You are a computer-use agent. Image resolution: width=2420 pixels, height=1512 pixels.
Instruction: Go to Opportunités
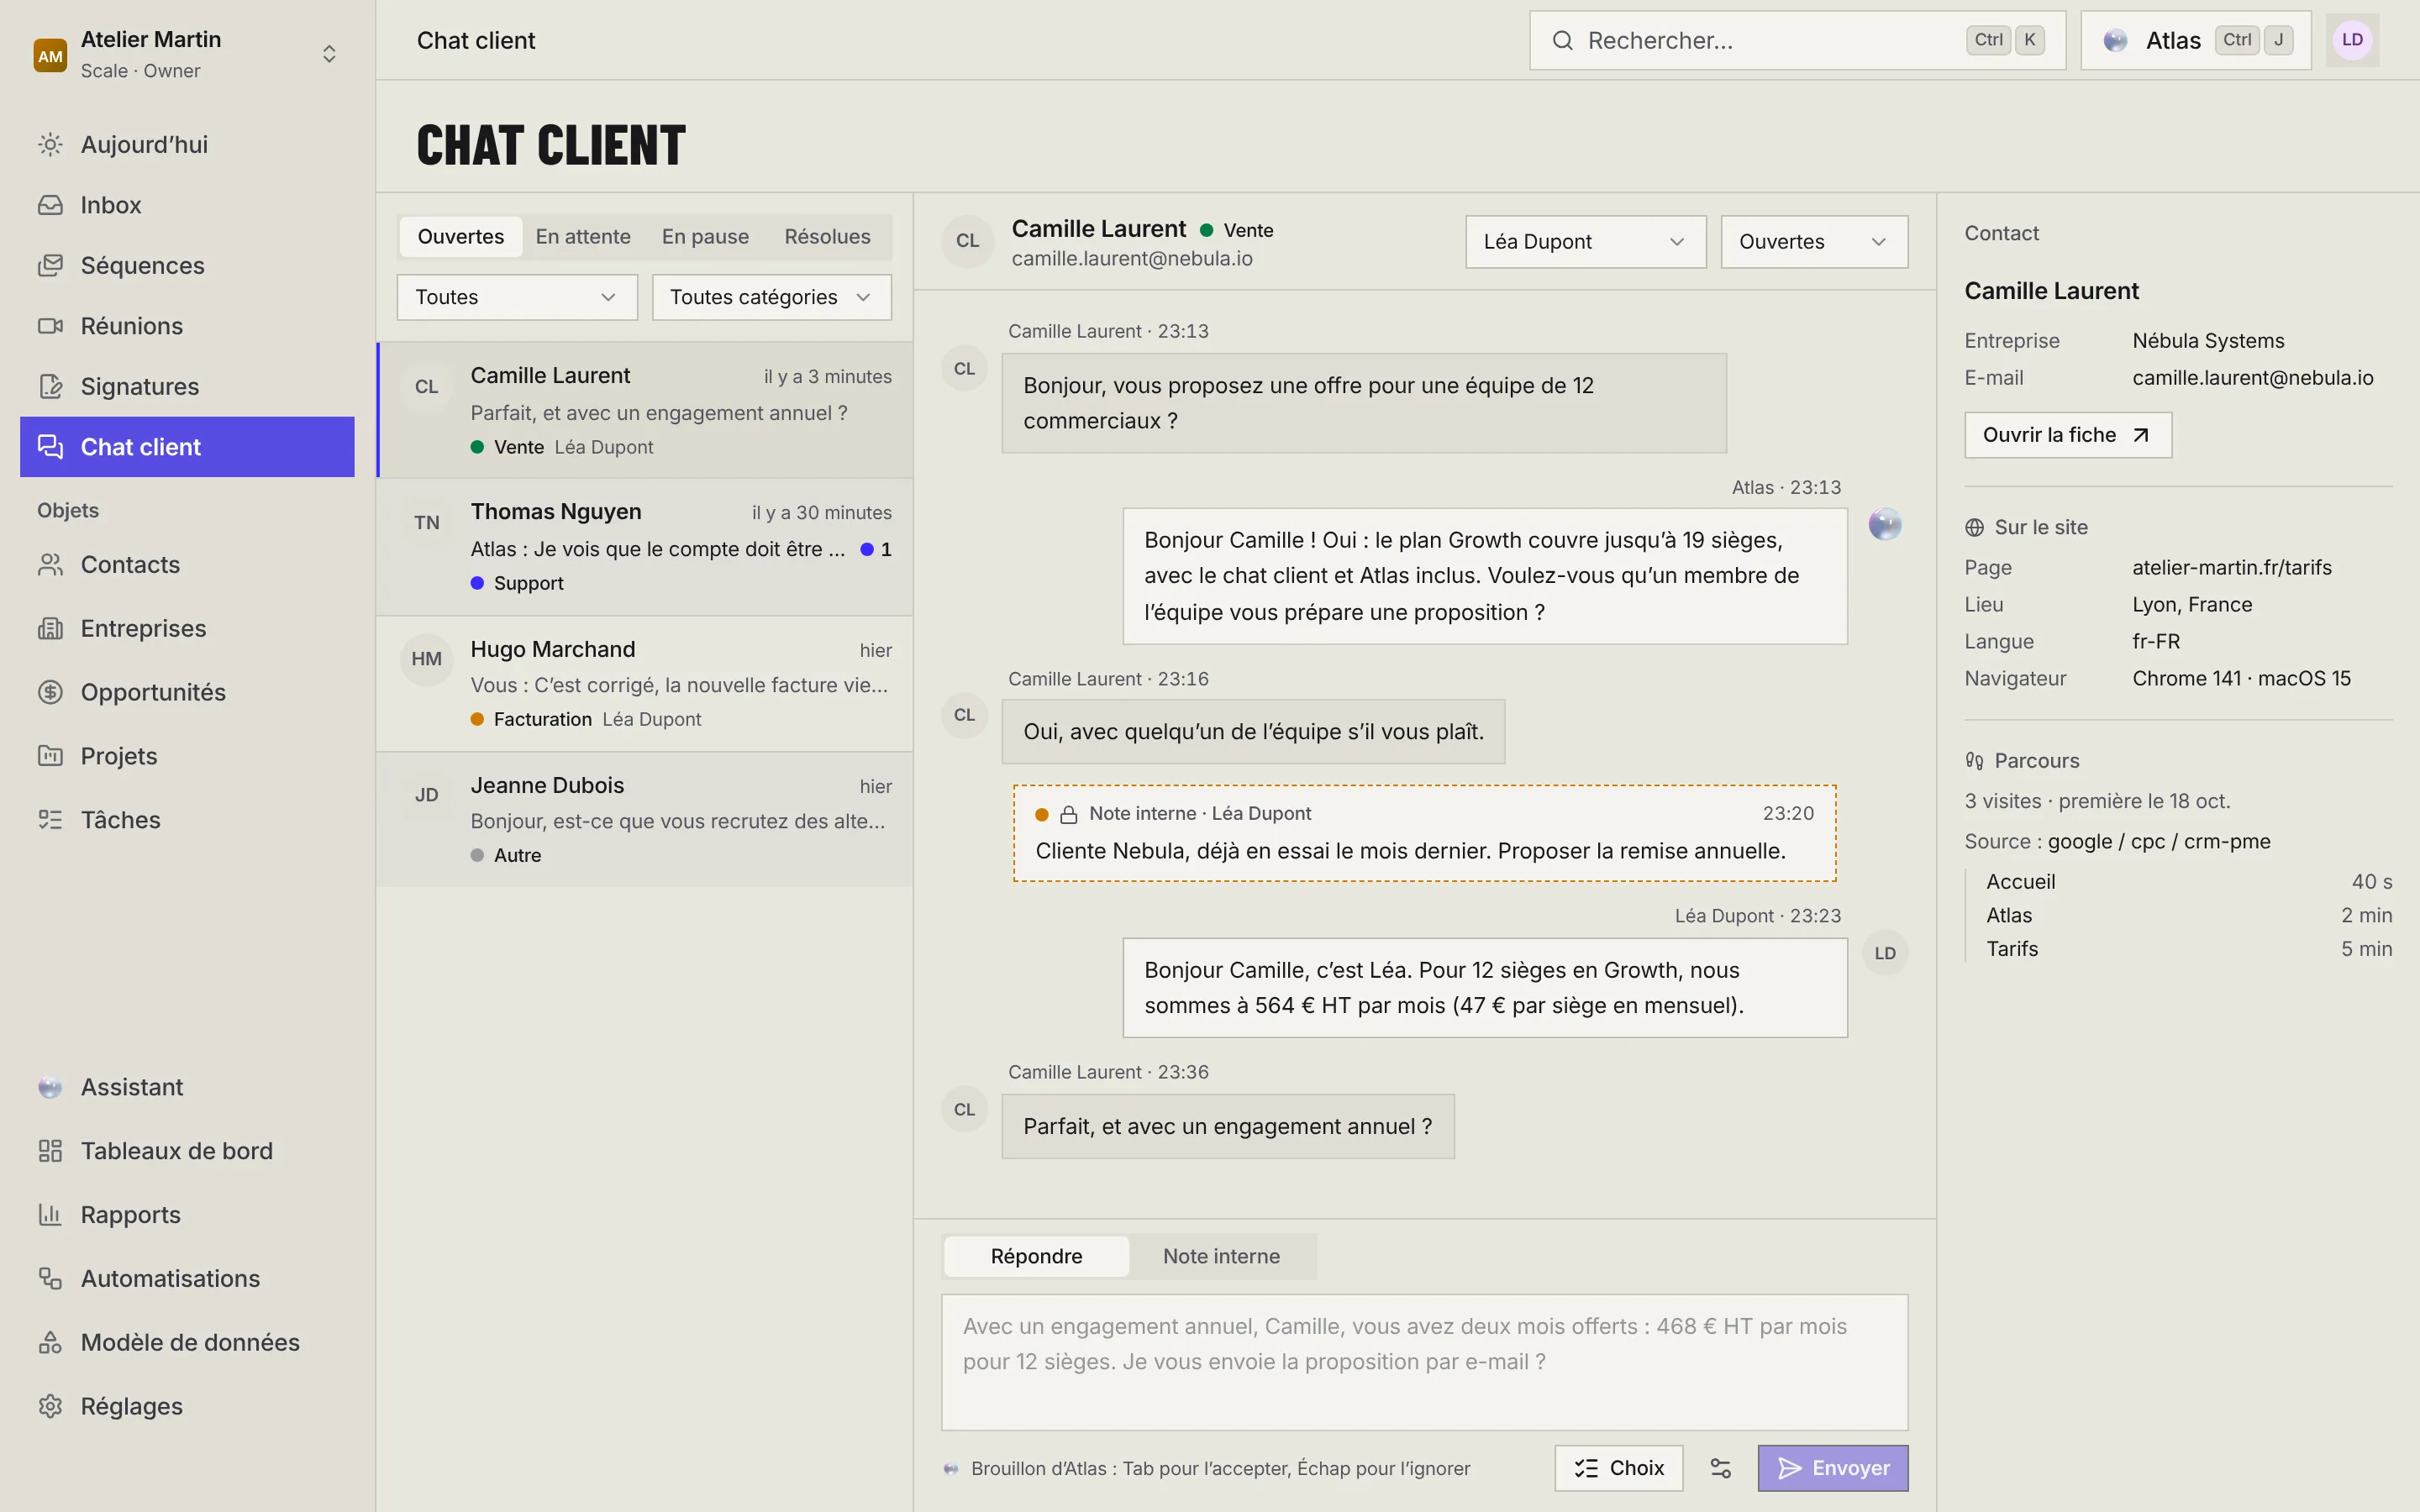point(187,692)
